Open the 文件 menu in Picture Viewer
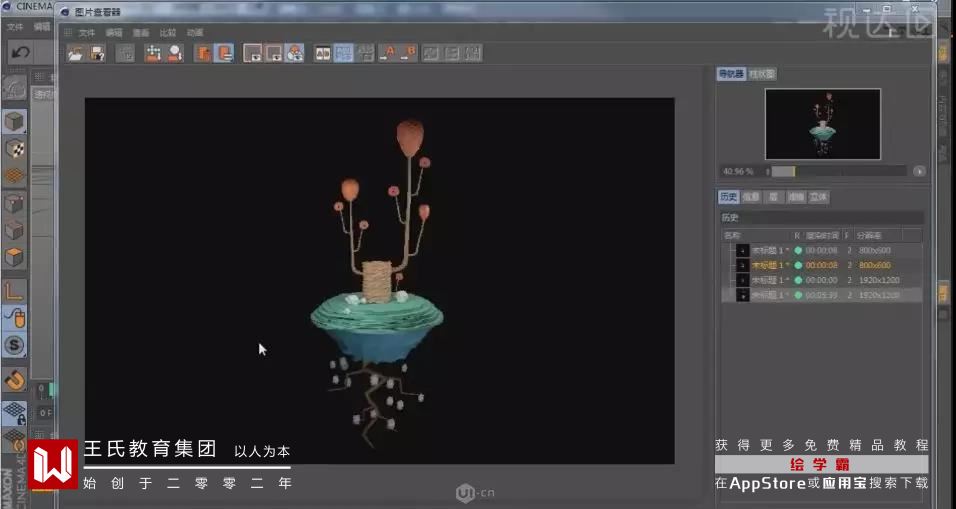The width and height of the screenshot is (956, 509). click(x=87, y=33)
